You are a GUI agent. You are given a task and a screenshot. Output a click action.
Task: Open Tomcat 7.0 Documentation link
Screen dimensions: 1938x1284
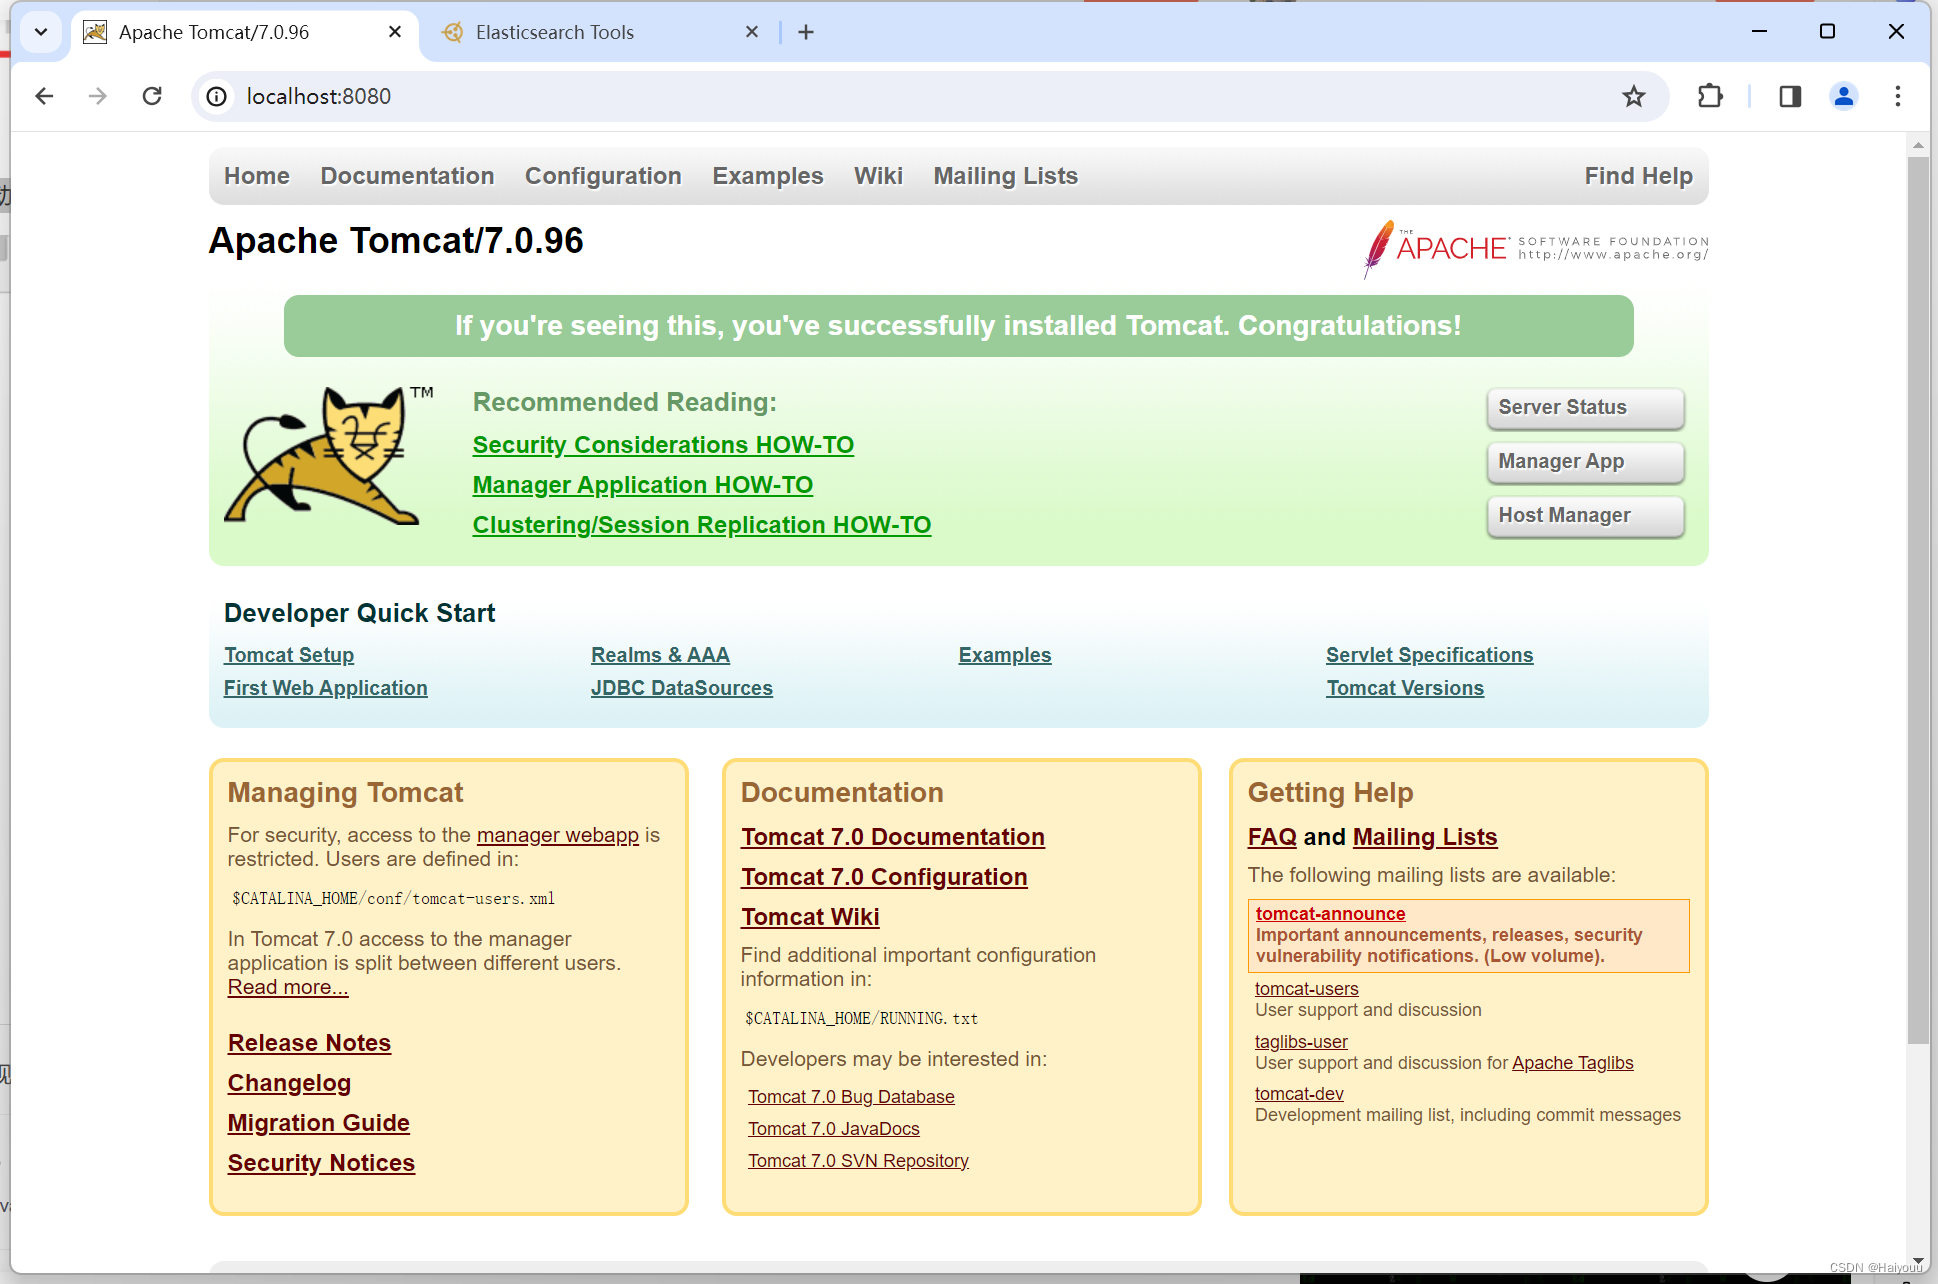(x=892, y=837)
